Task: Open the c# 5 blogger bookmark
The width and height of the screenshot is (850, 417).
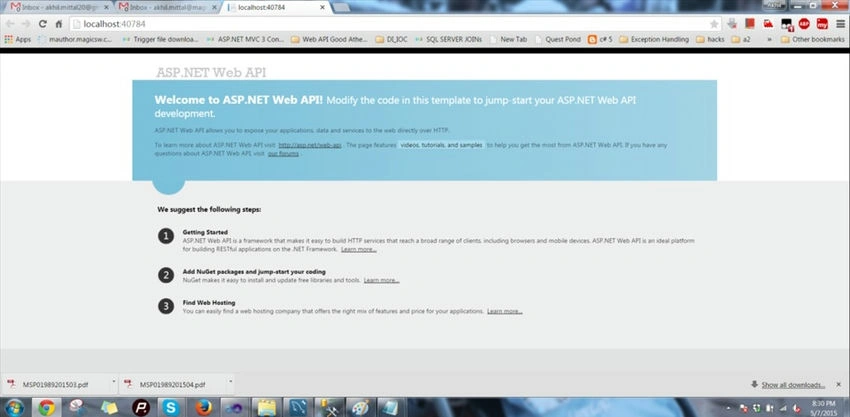Action: [600, 40]
